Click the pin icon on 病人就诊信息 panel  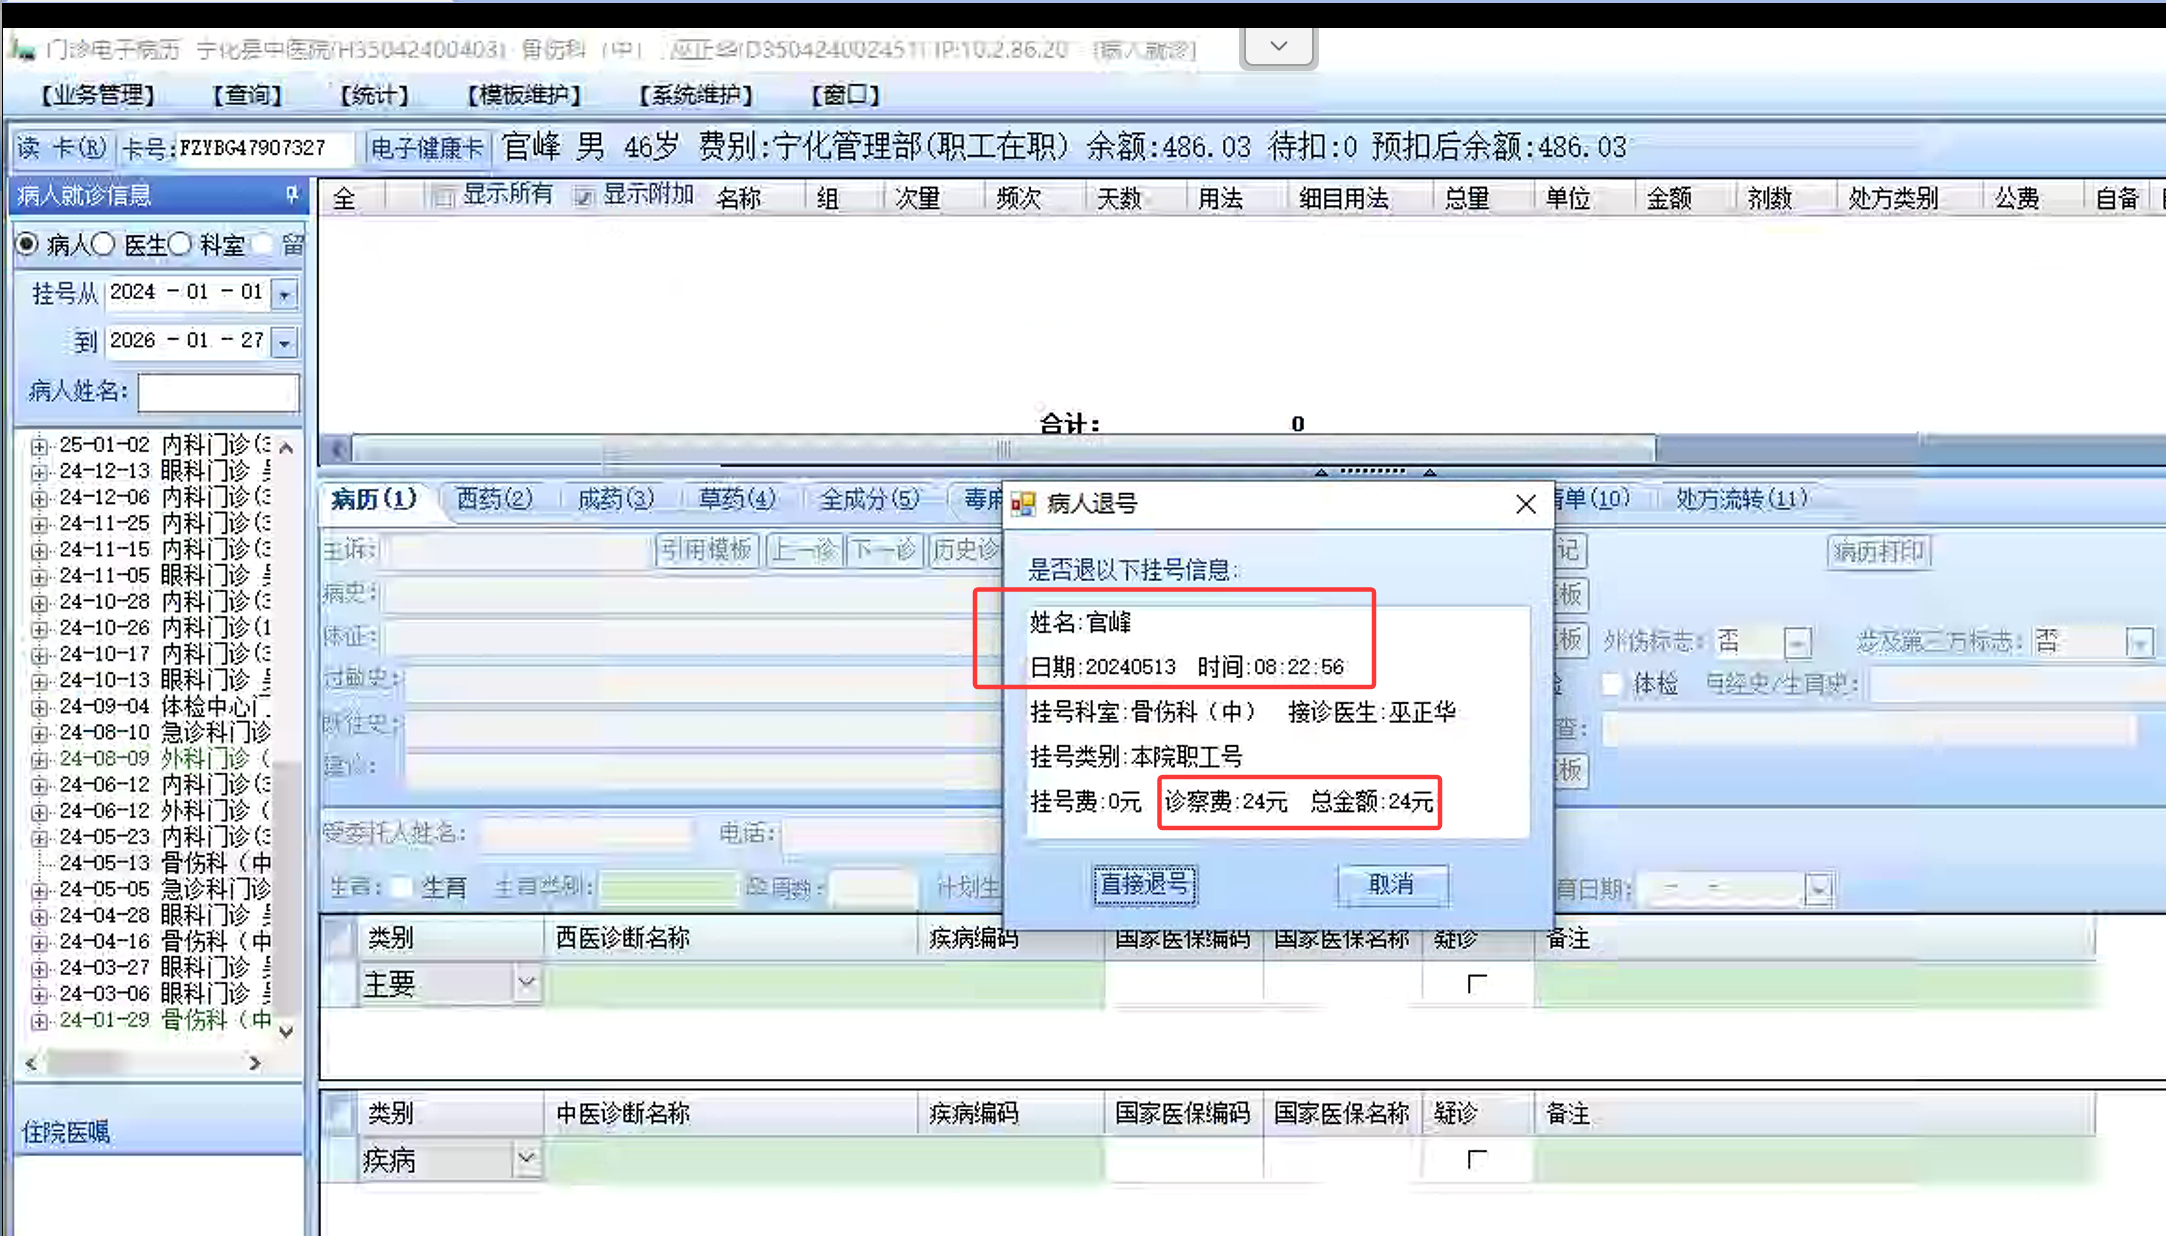point(291,195)
